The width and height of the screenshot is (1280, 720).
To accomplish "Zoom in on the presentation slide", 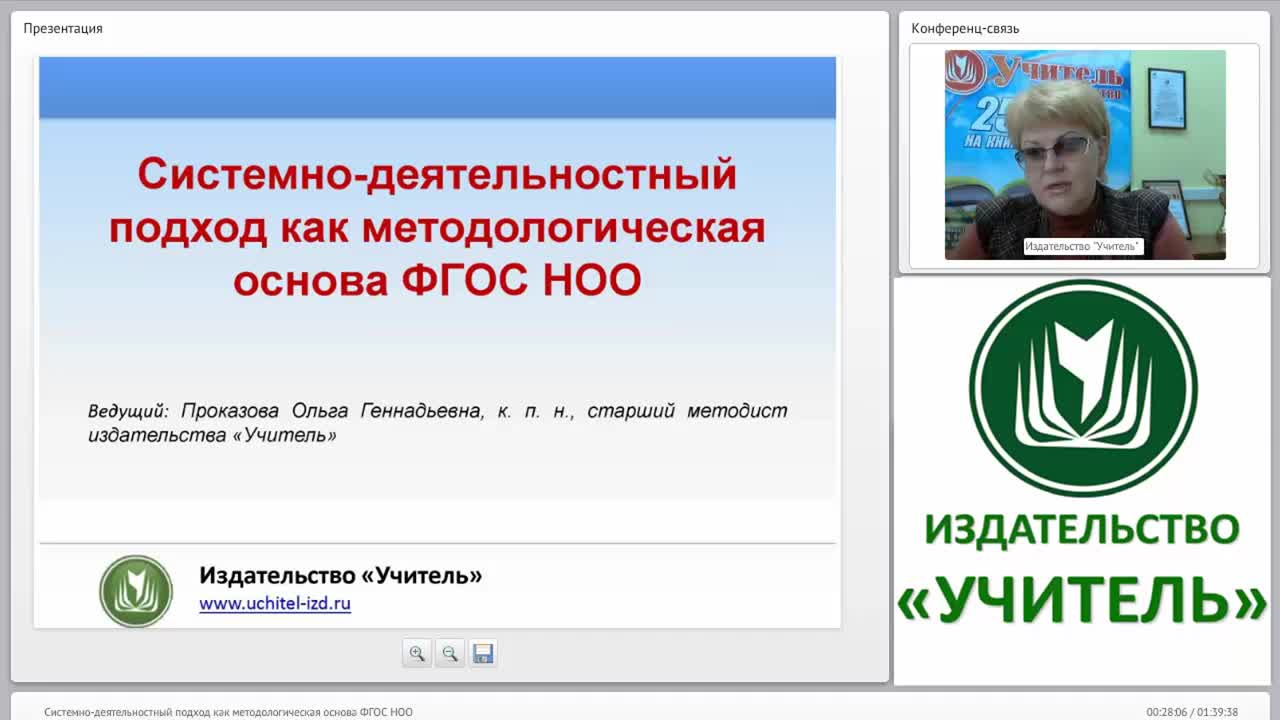I will 417,654.
